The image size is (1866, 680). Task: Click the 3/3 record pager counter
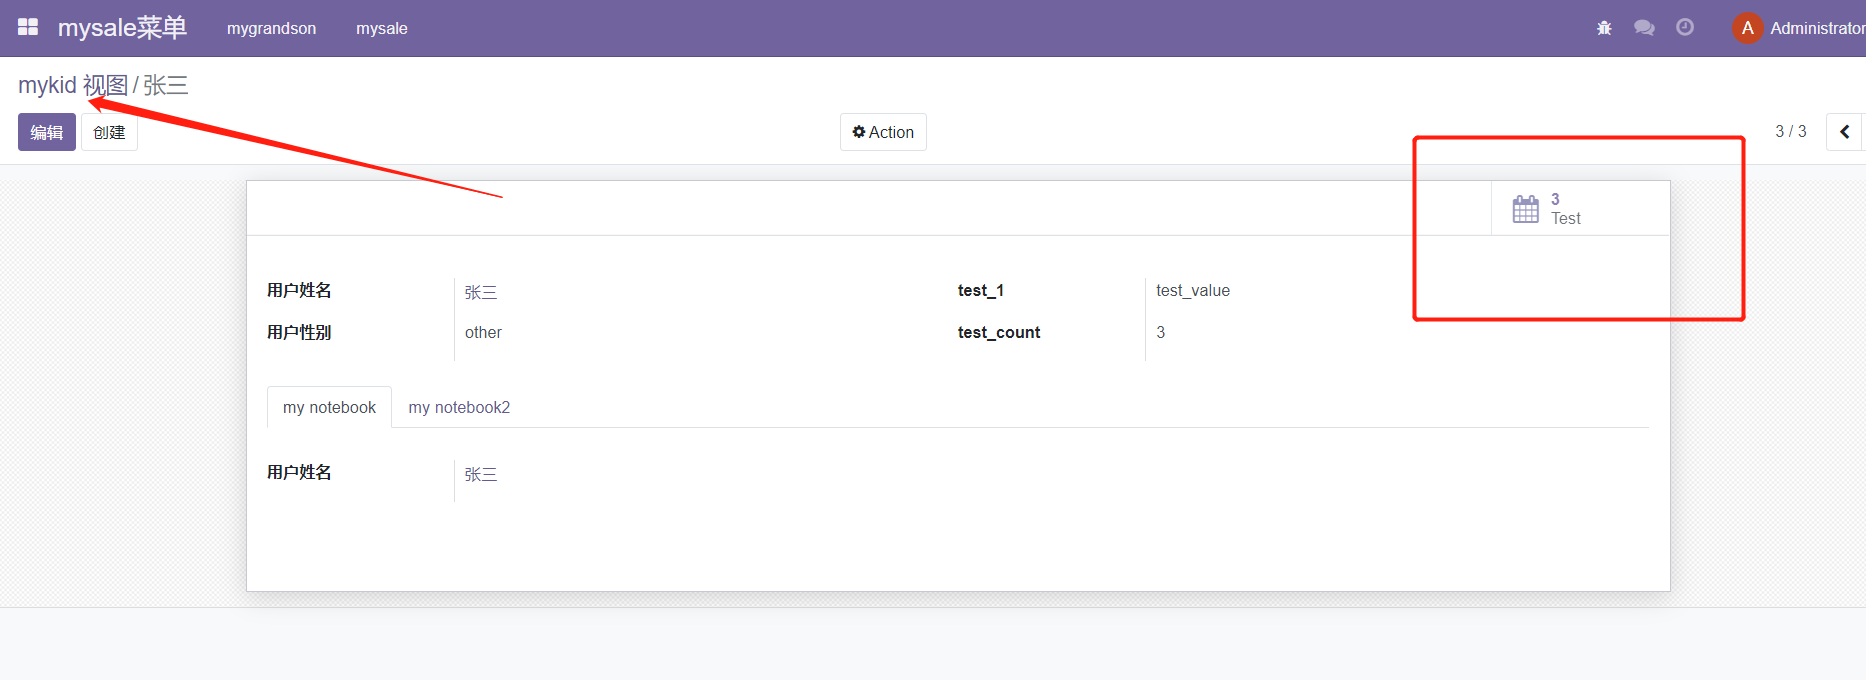click(1791, 131)
